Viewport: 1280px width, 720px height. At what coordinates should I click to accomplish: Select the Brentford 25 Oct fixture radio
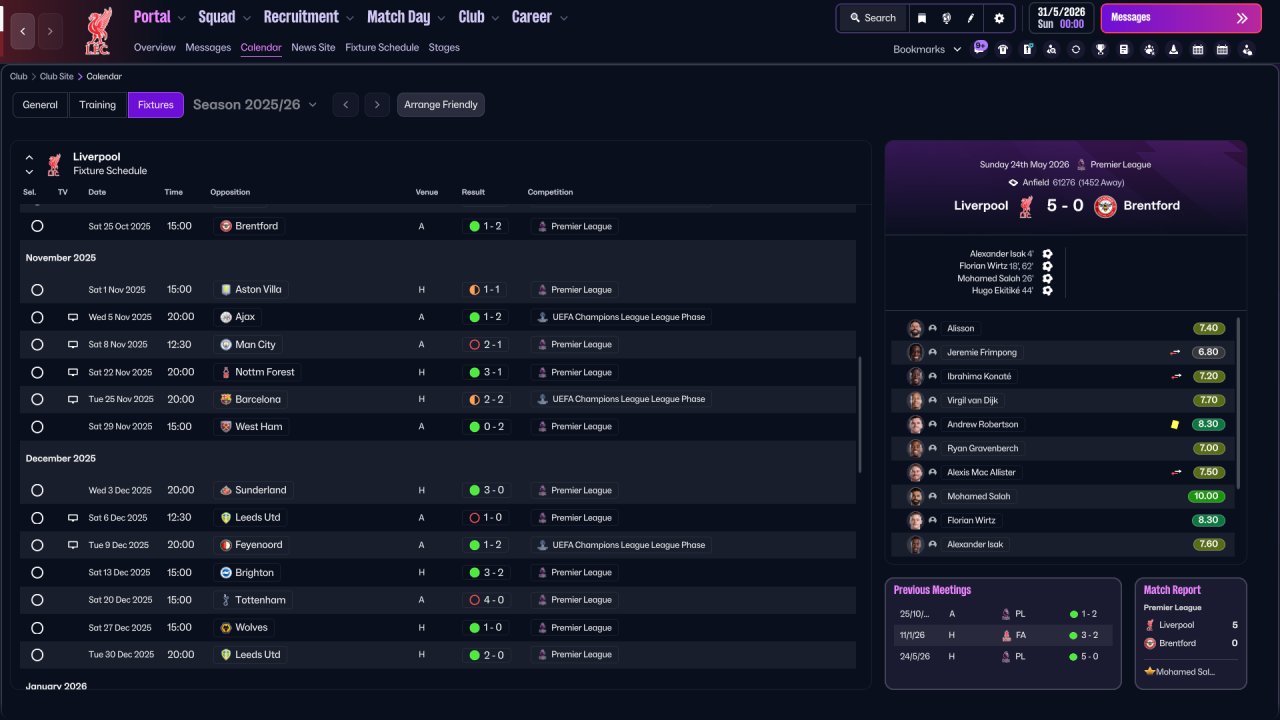coord(37,227)
